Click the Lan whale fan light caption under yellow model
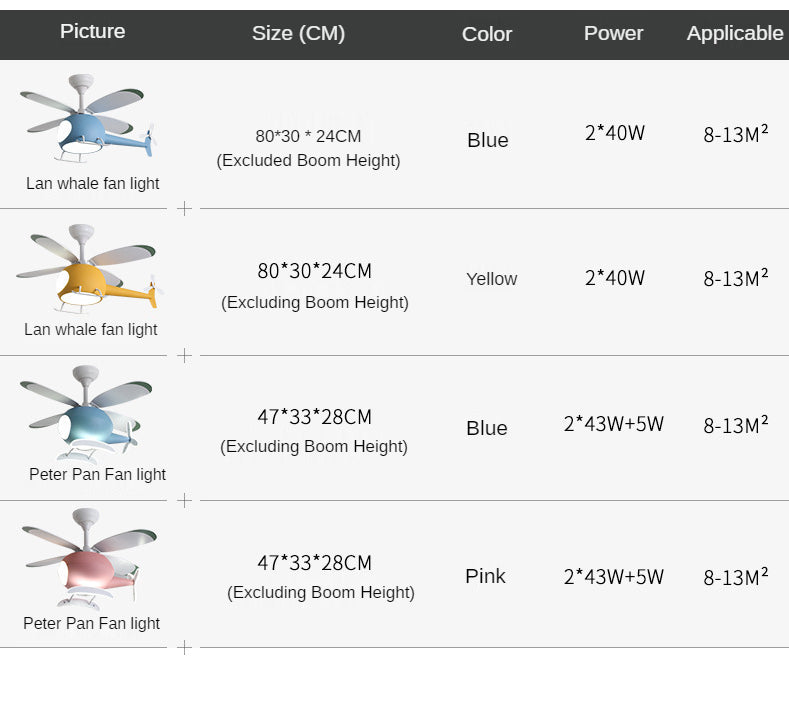The height and width of the screenshot is (702, 789). 91,329
